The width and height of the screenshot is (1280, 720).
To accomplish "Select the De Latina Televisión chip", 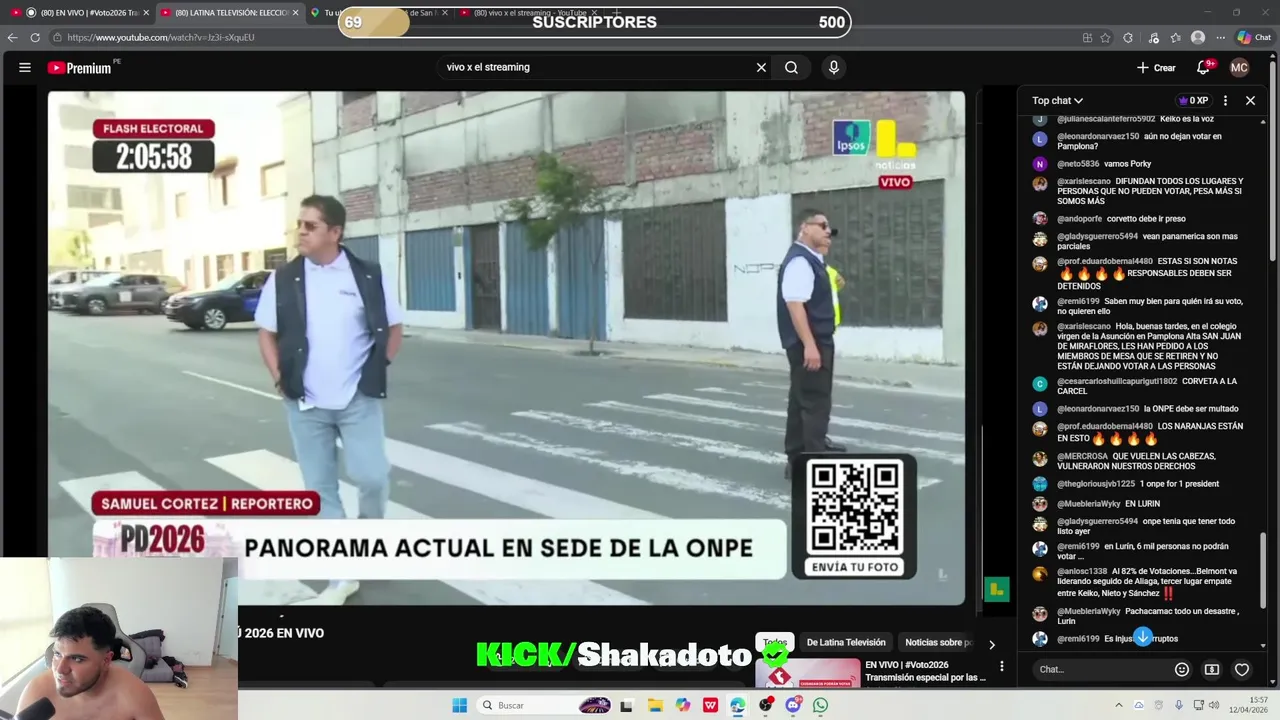I will (x=846, y=642).
